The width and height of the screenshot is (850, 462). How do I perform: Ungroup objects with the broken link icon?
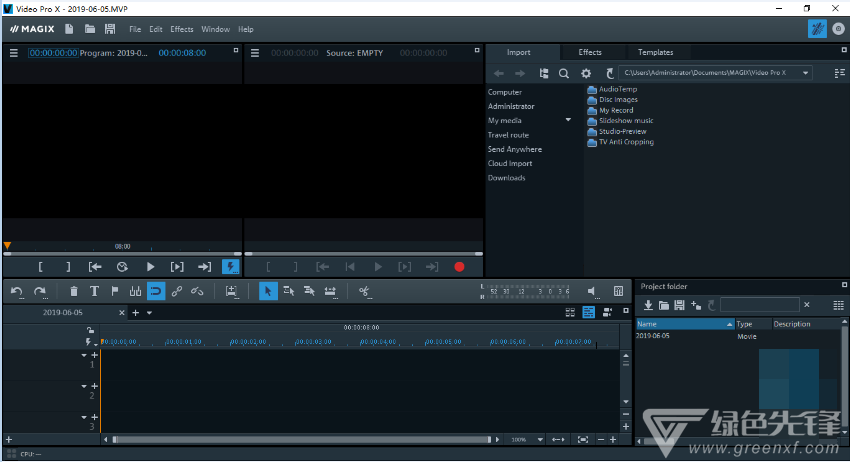coord(197,292)
